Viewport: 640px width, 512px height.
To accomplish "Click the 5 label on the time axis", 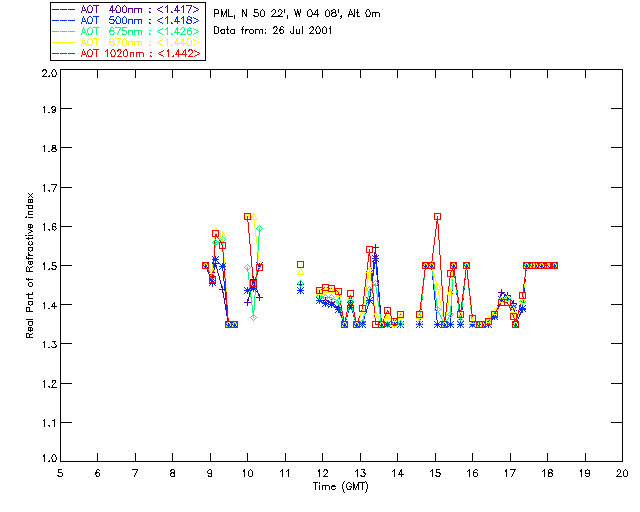I will click(60, 473).
